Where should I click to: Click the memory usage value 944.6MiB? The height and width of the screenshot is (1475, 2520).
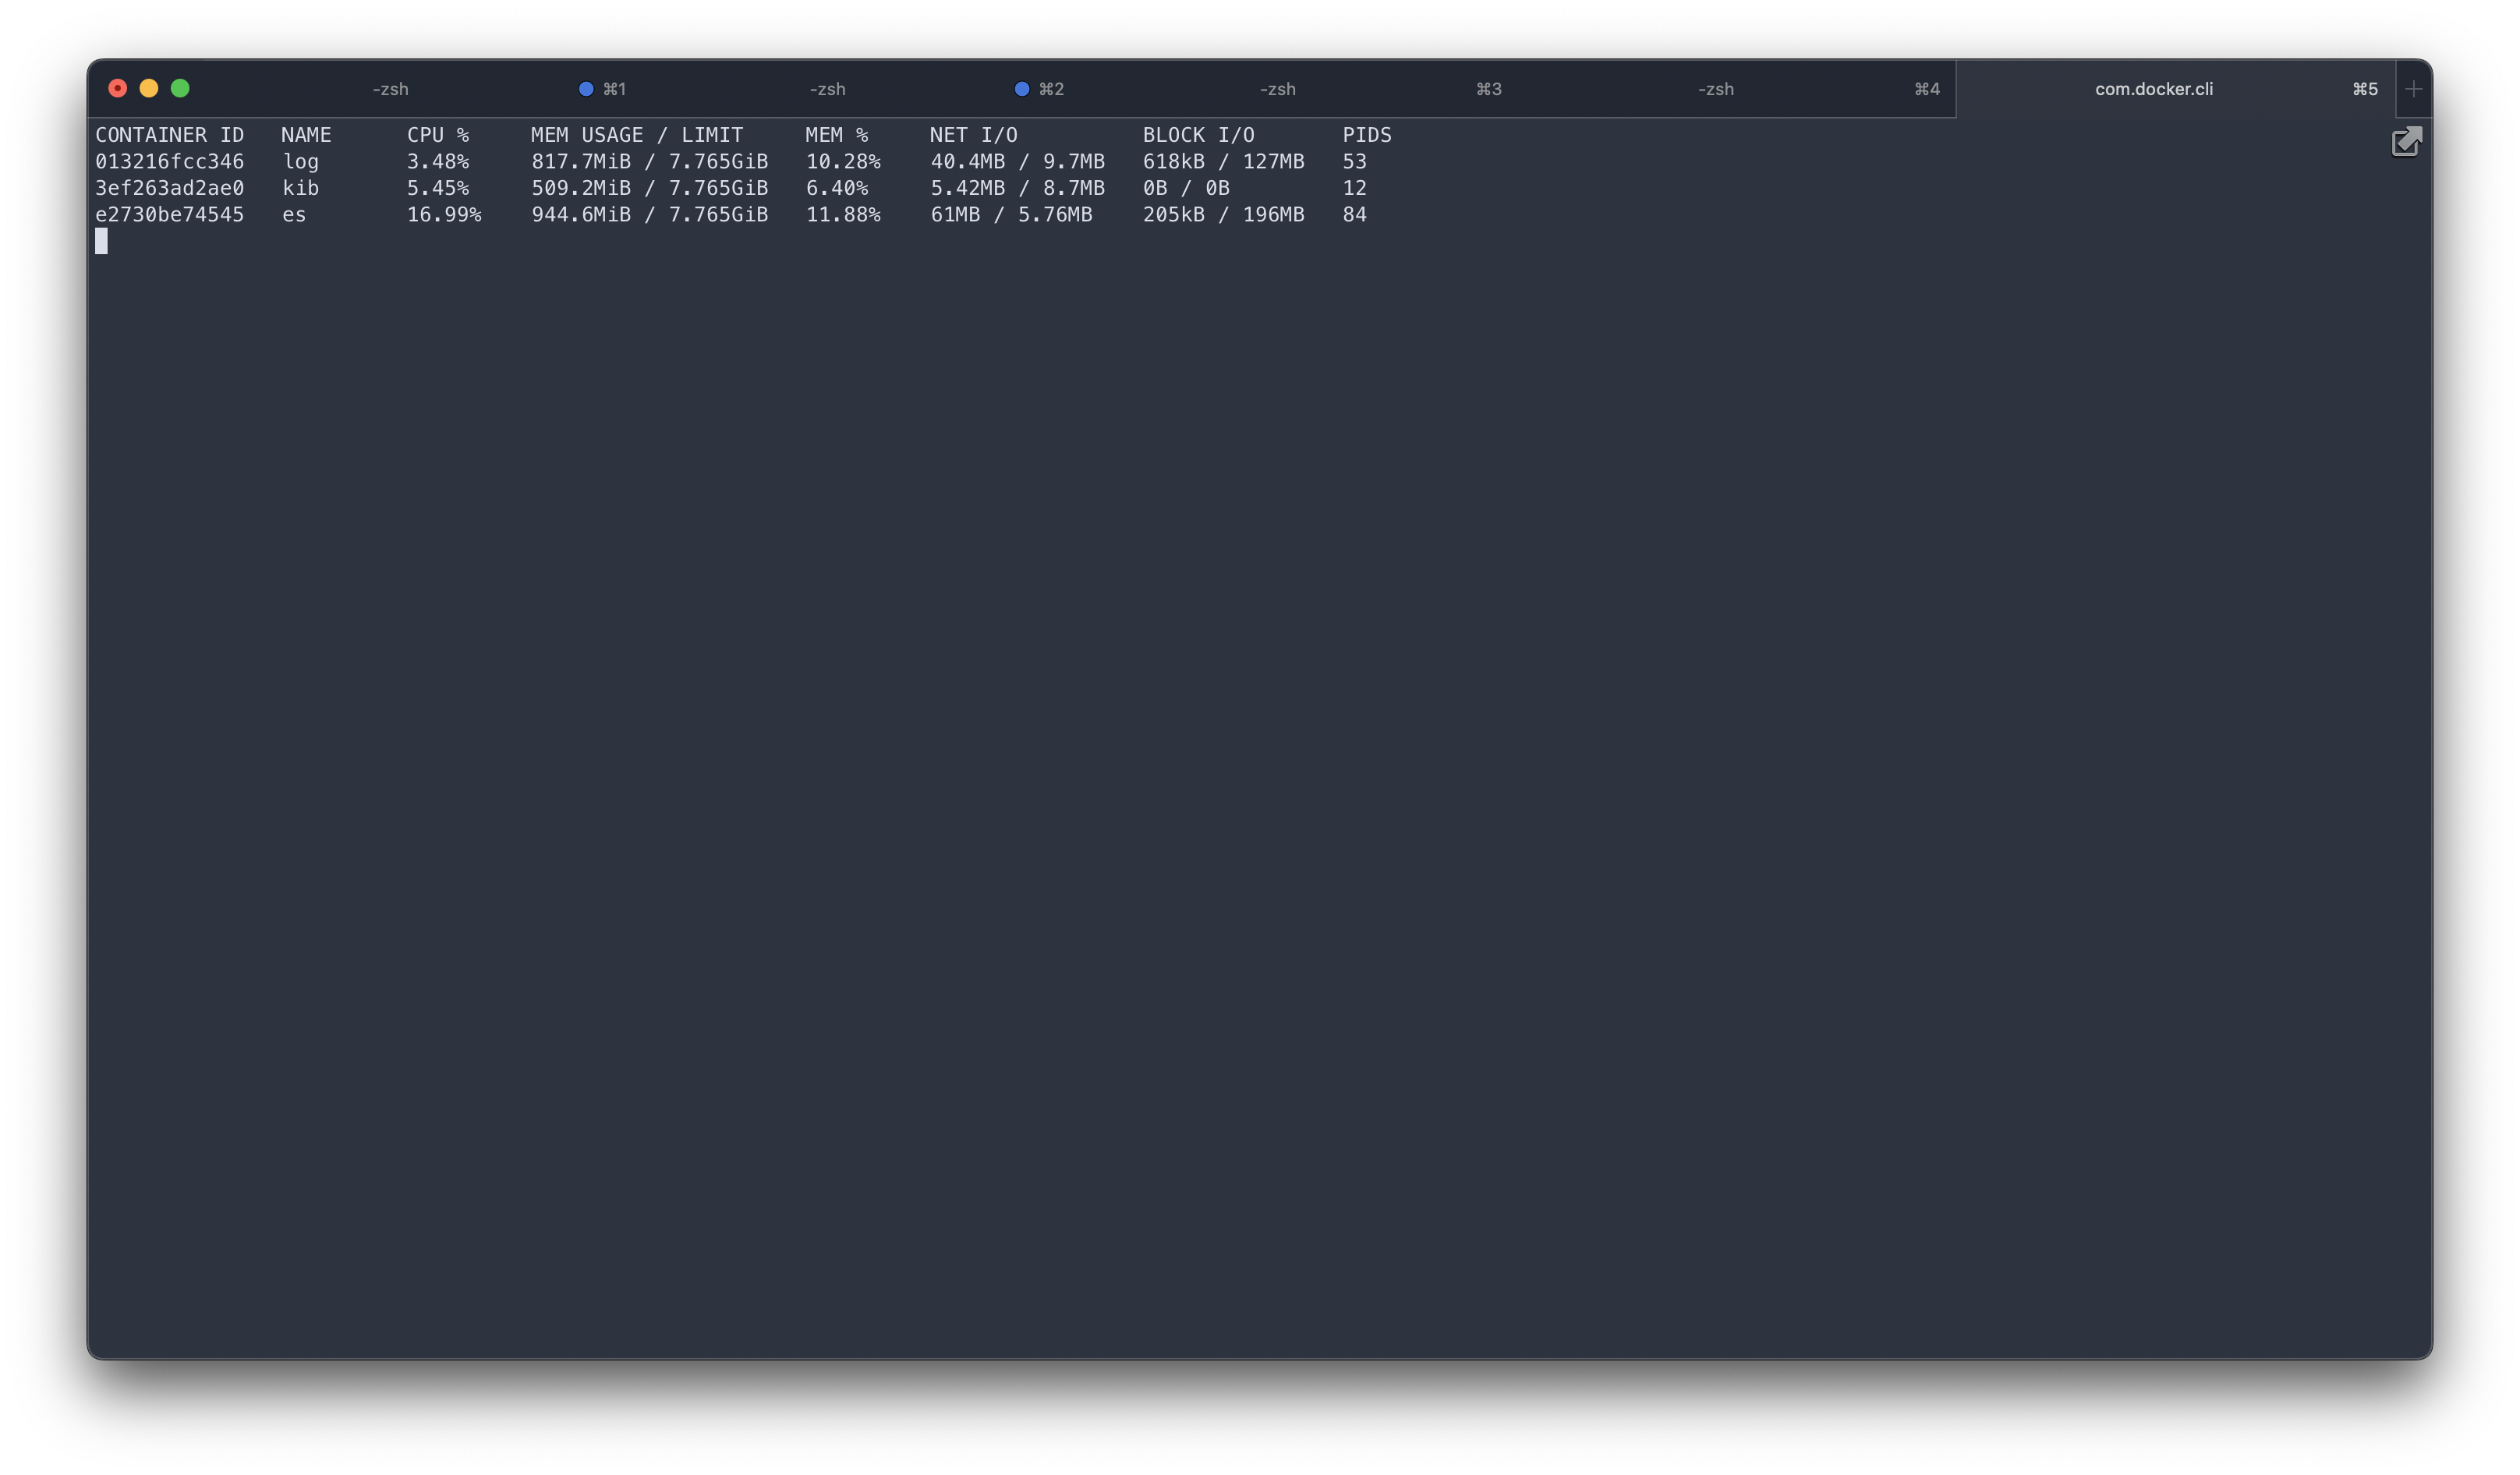[581, 214]
